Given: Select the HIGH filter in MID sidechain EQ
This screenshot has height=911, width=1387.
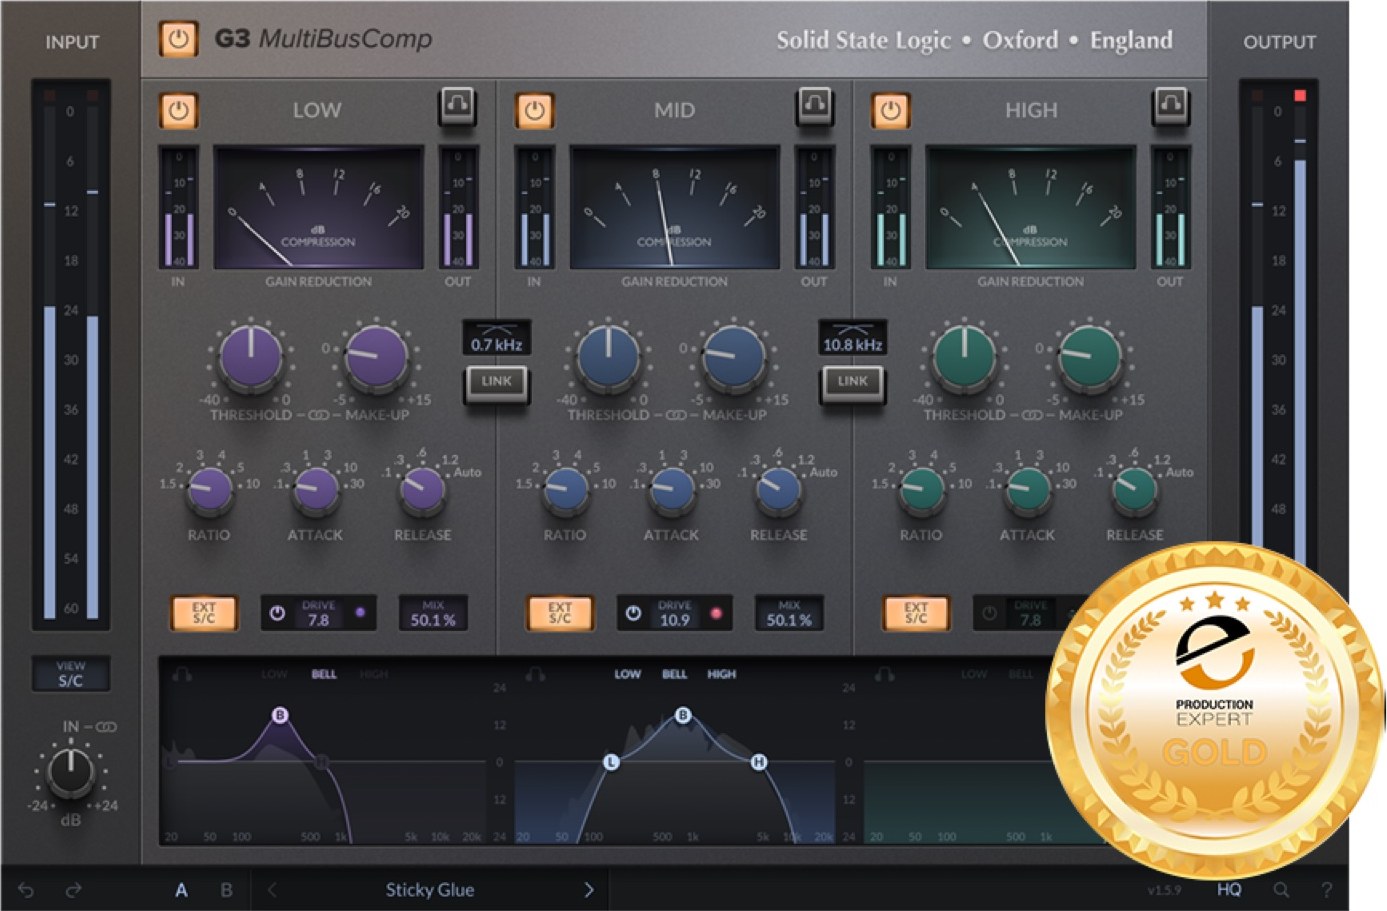Looking at the screenshot, I should coord(721,674).
